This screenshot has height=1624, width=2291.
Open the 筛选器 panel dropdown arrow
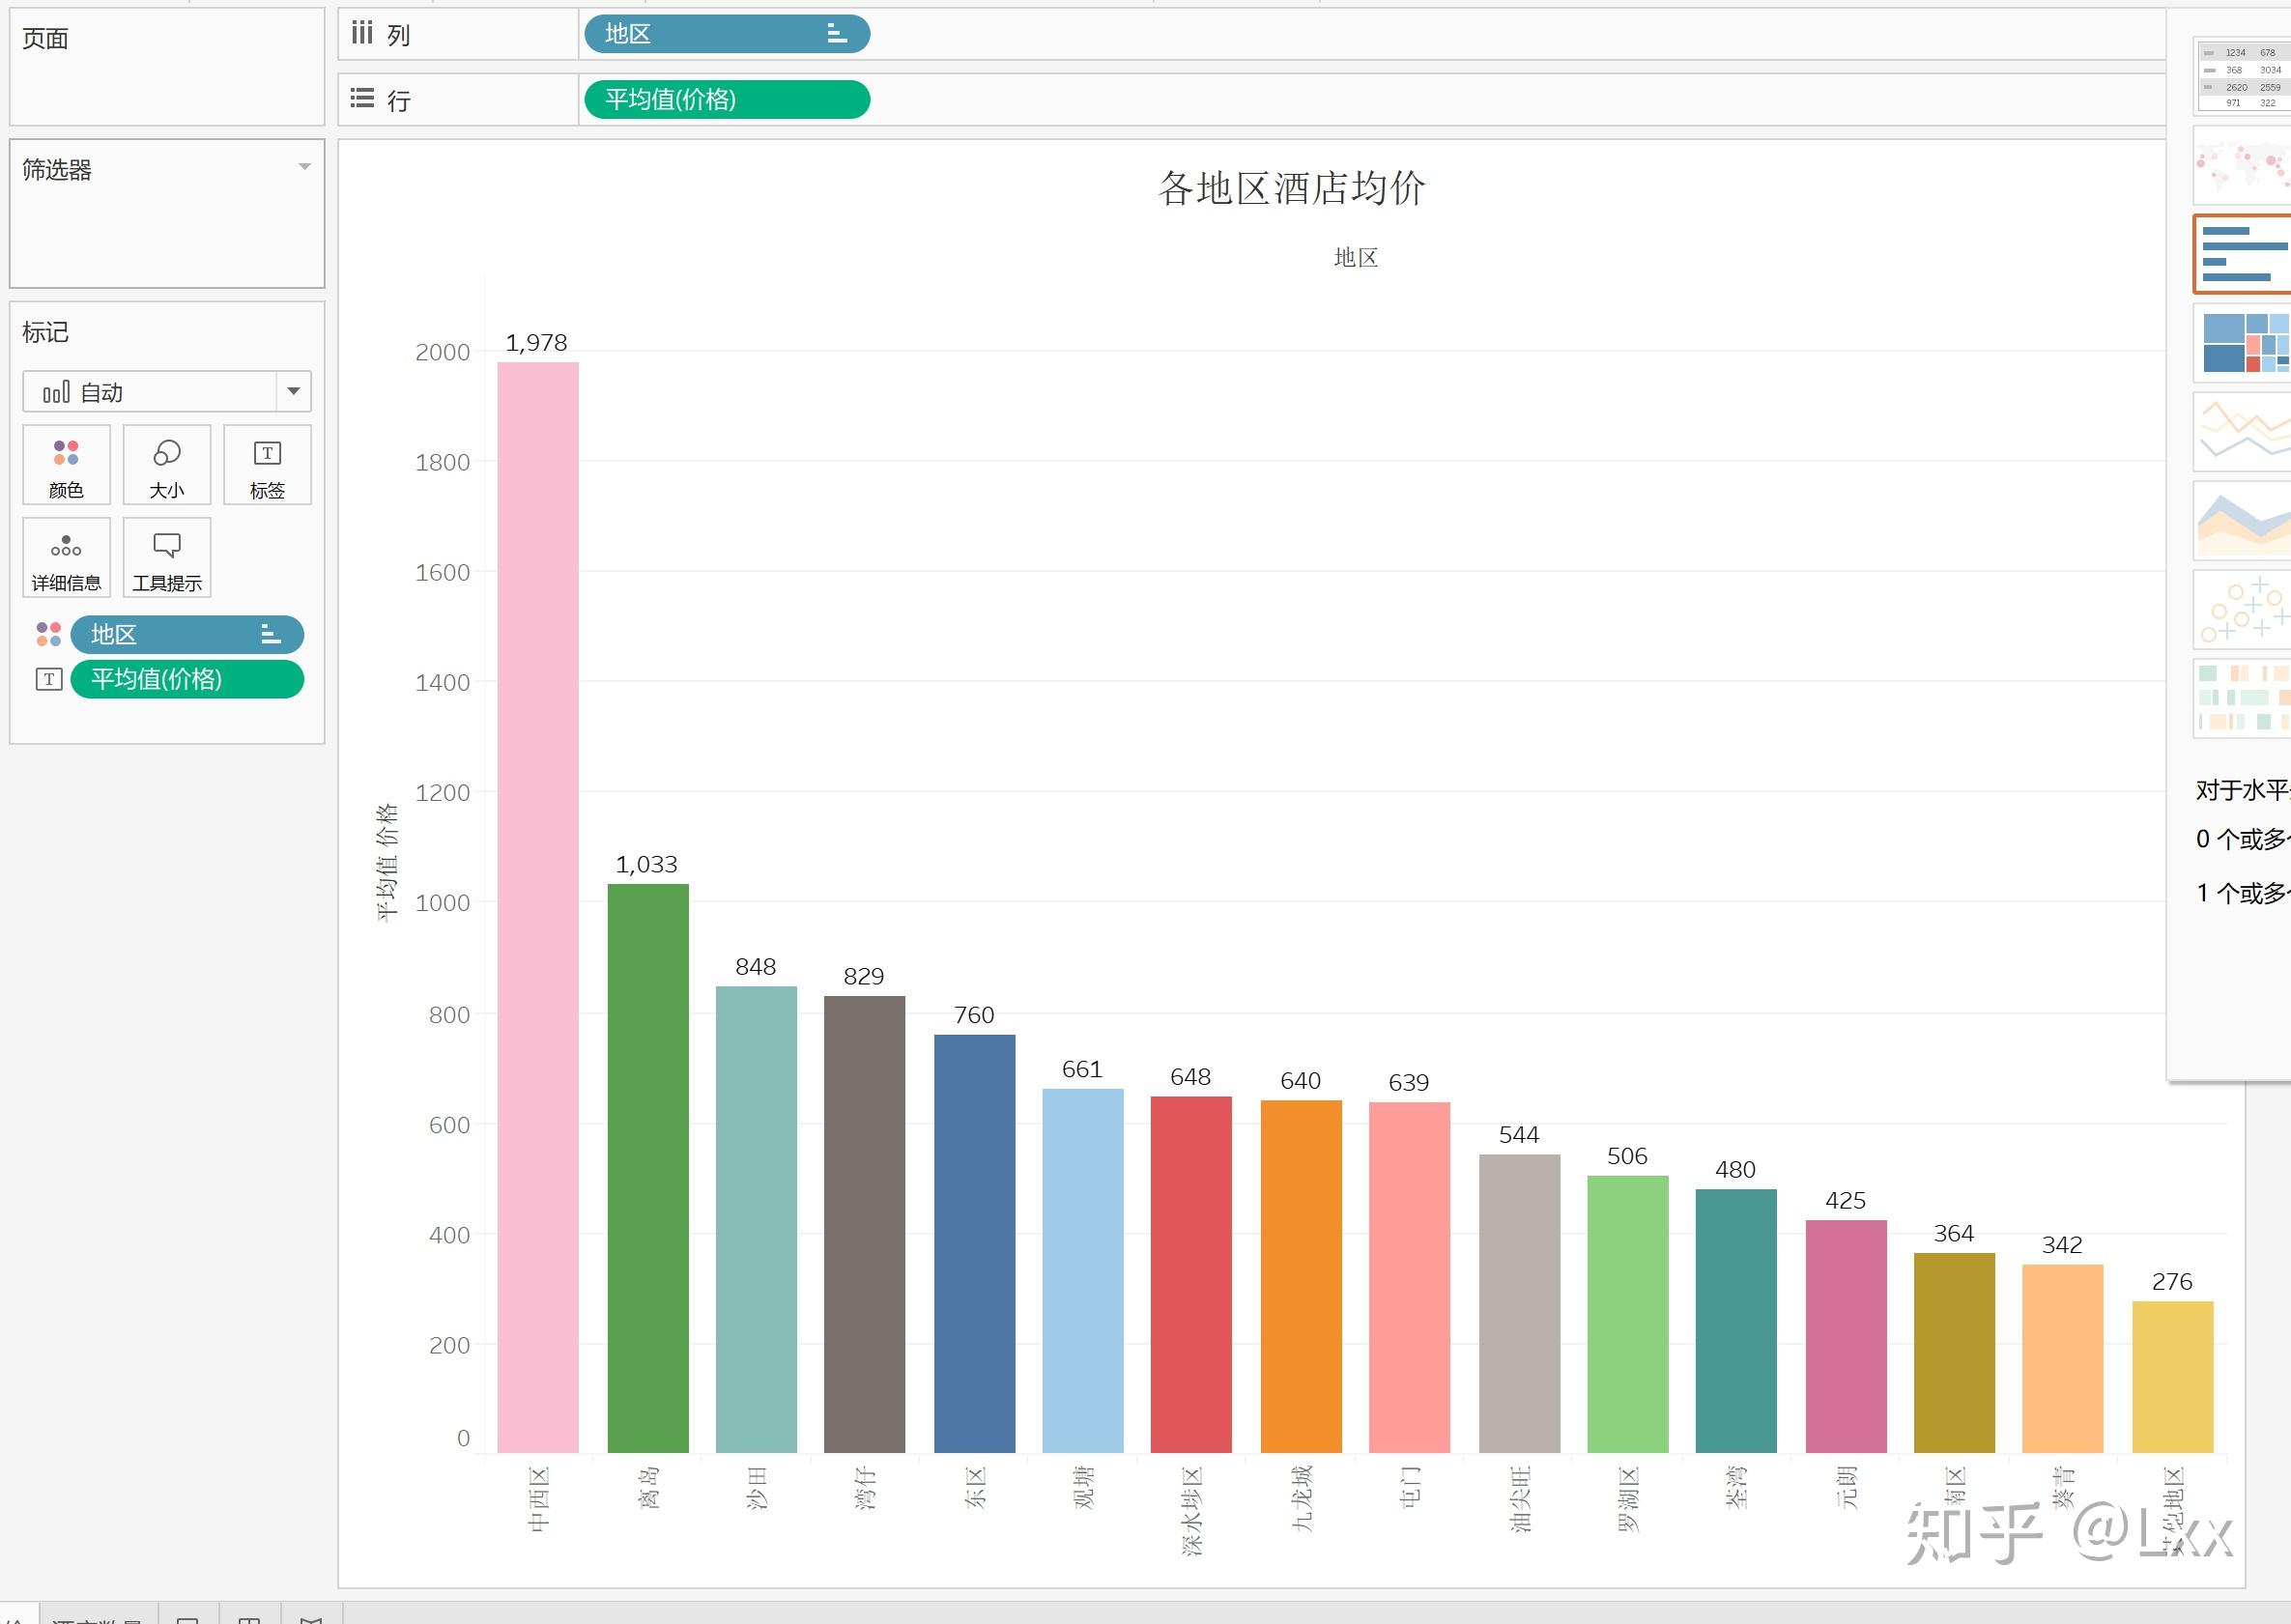[306, 166]
